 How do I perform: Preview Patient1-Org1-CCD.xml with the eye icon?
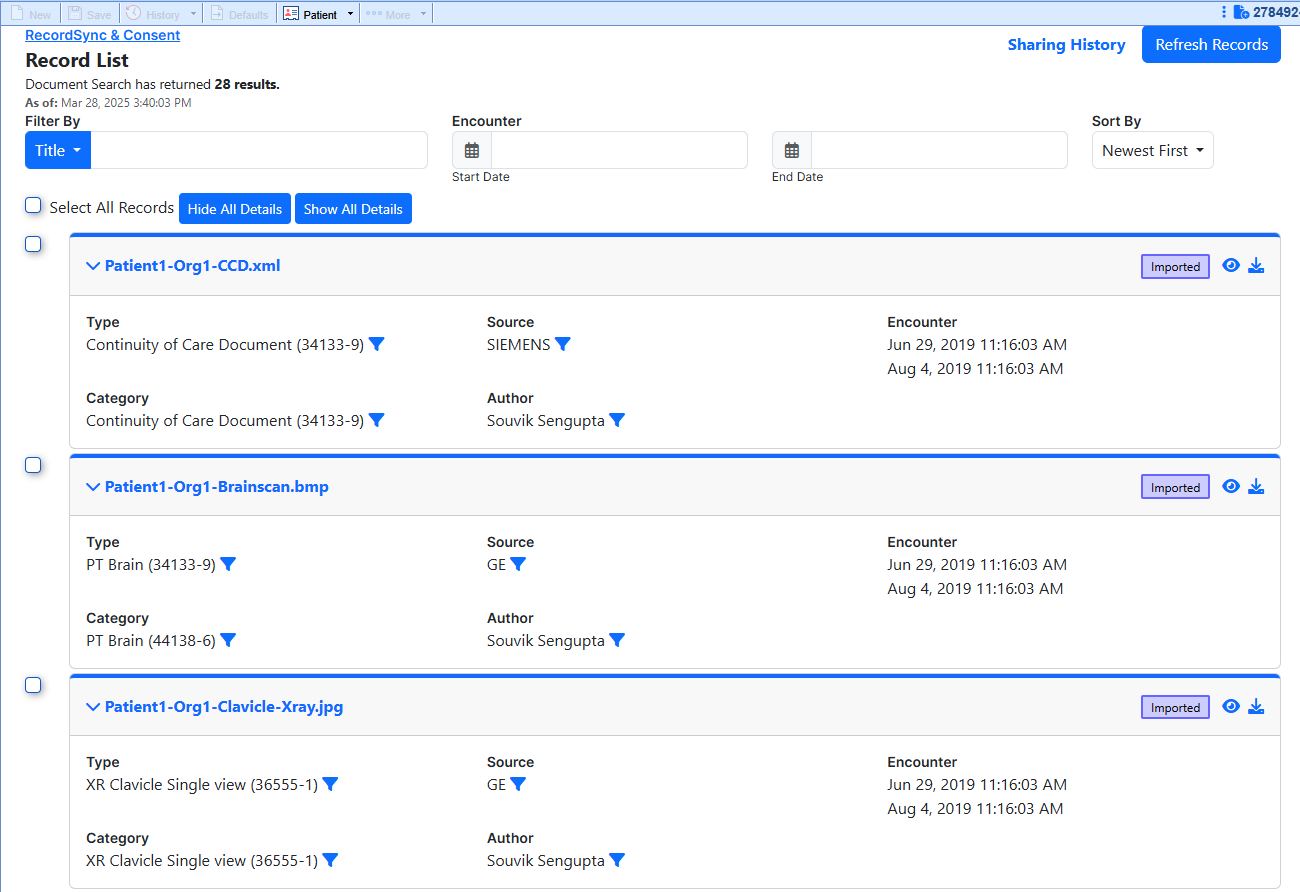(1231, 266)
